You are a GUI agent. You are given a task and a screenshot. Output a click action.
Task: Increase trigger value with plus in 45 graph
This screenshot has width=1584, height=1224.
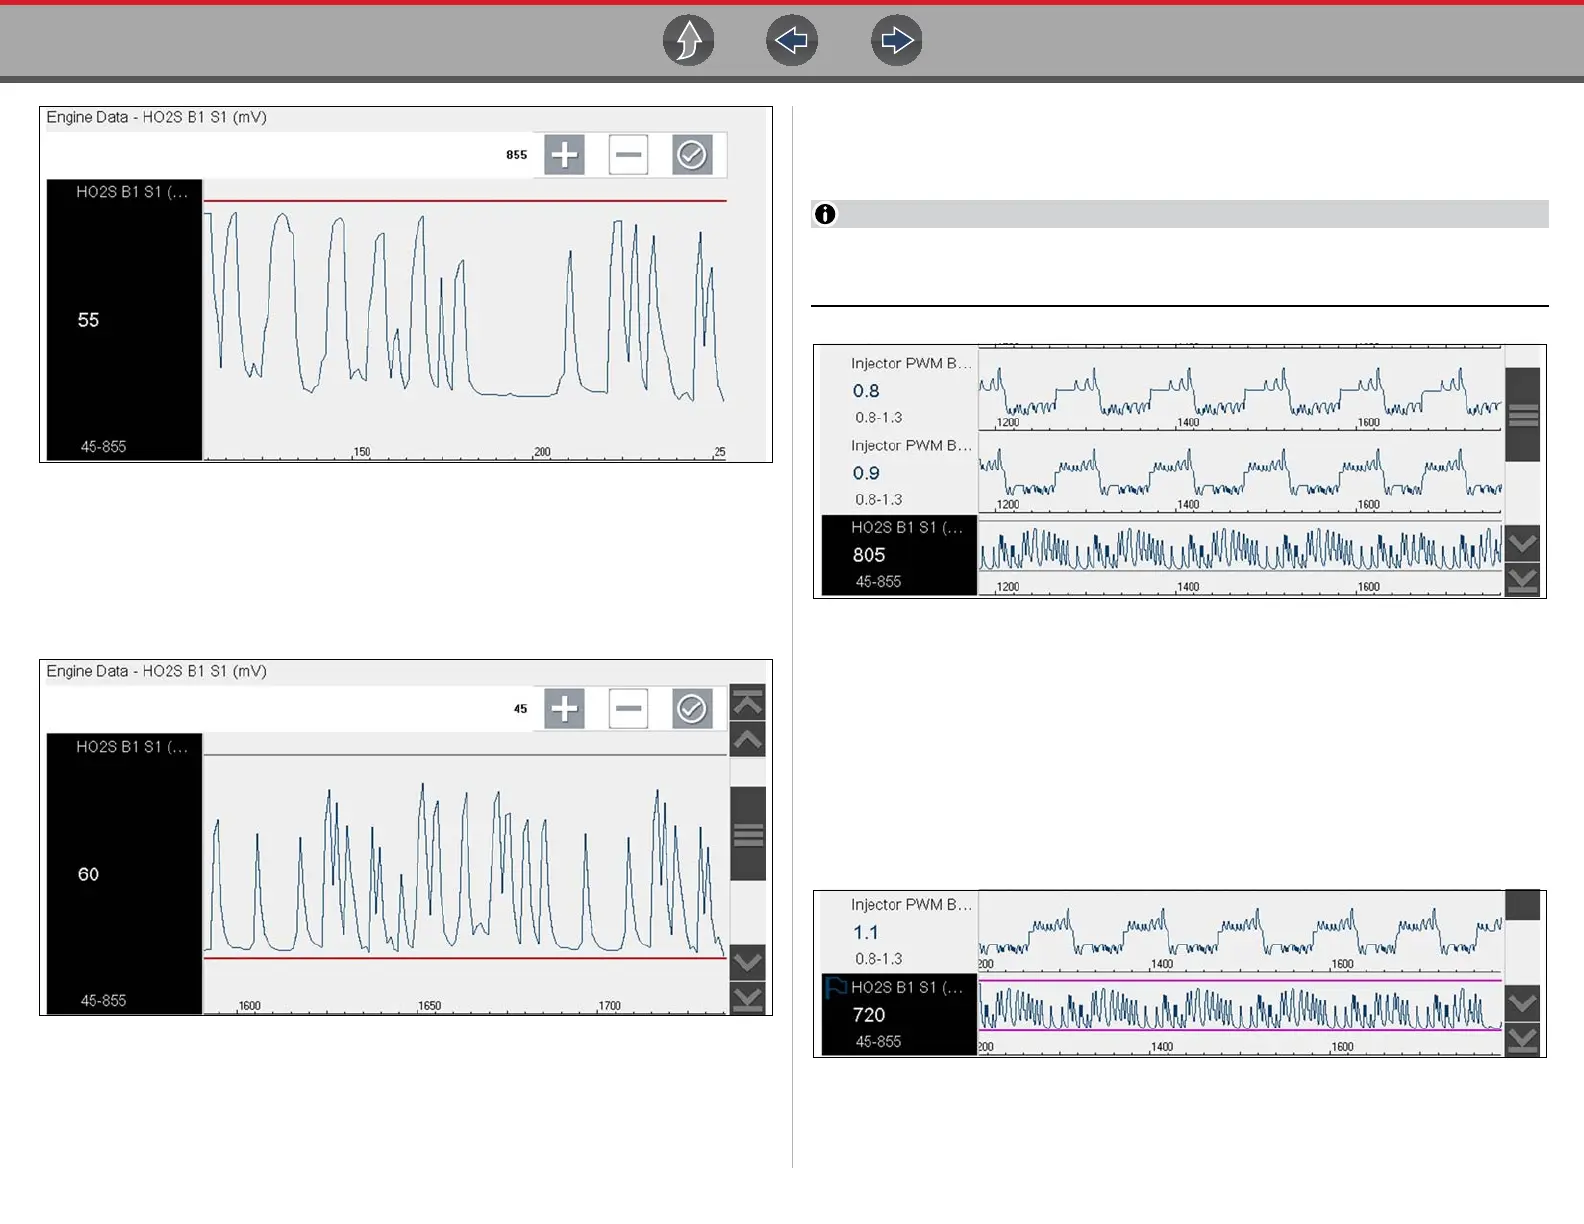pyautogui.click(x=564, y=709)
